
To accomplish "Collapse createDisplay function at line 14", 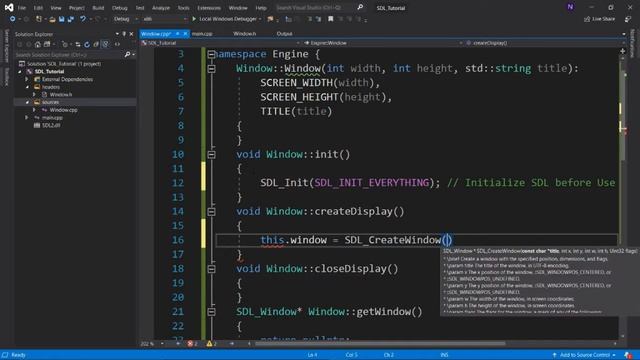I will [211, 211].
